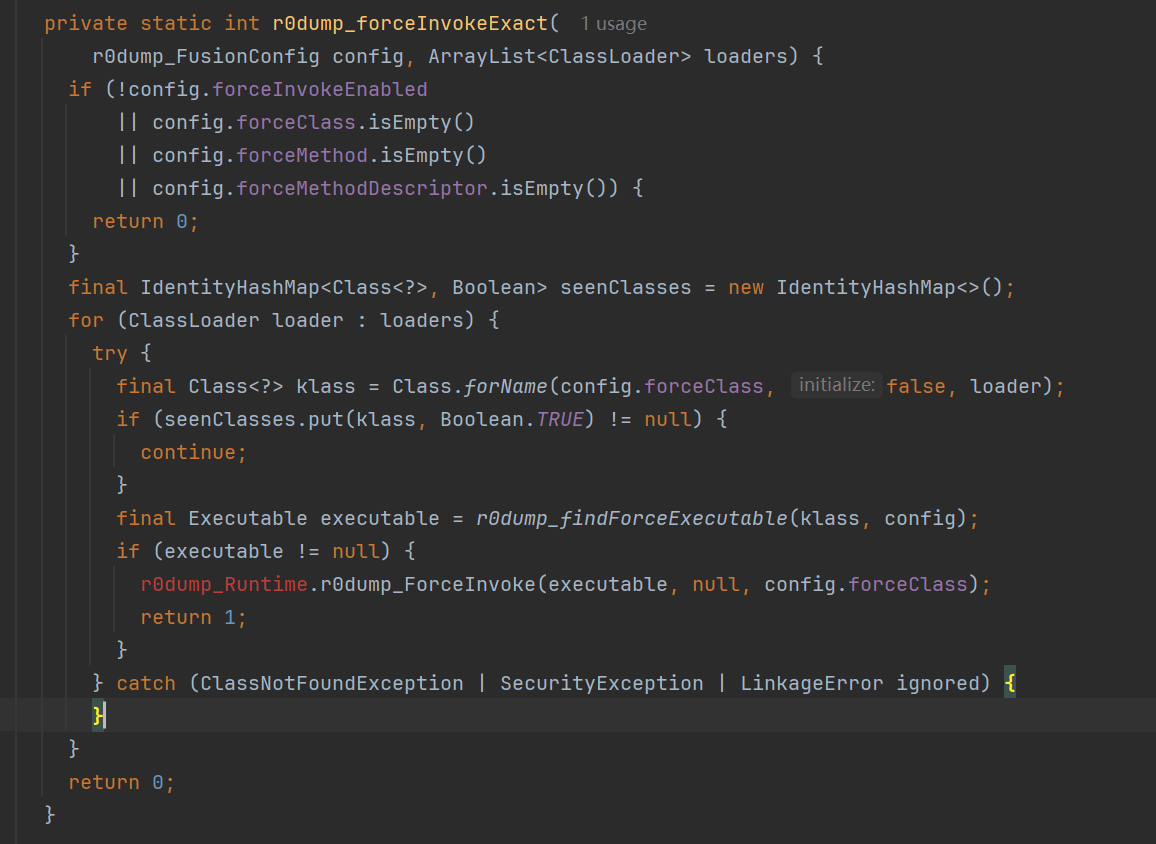
Task: Click the seenClasses variable declaration name
Action: 625,287
